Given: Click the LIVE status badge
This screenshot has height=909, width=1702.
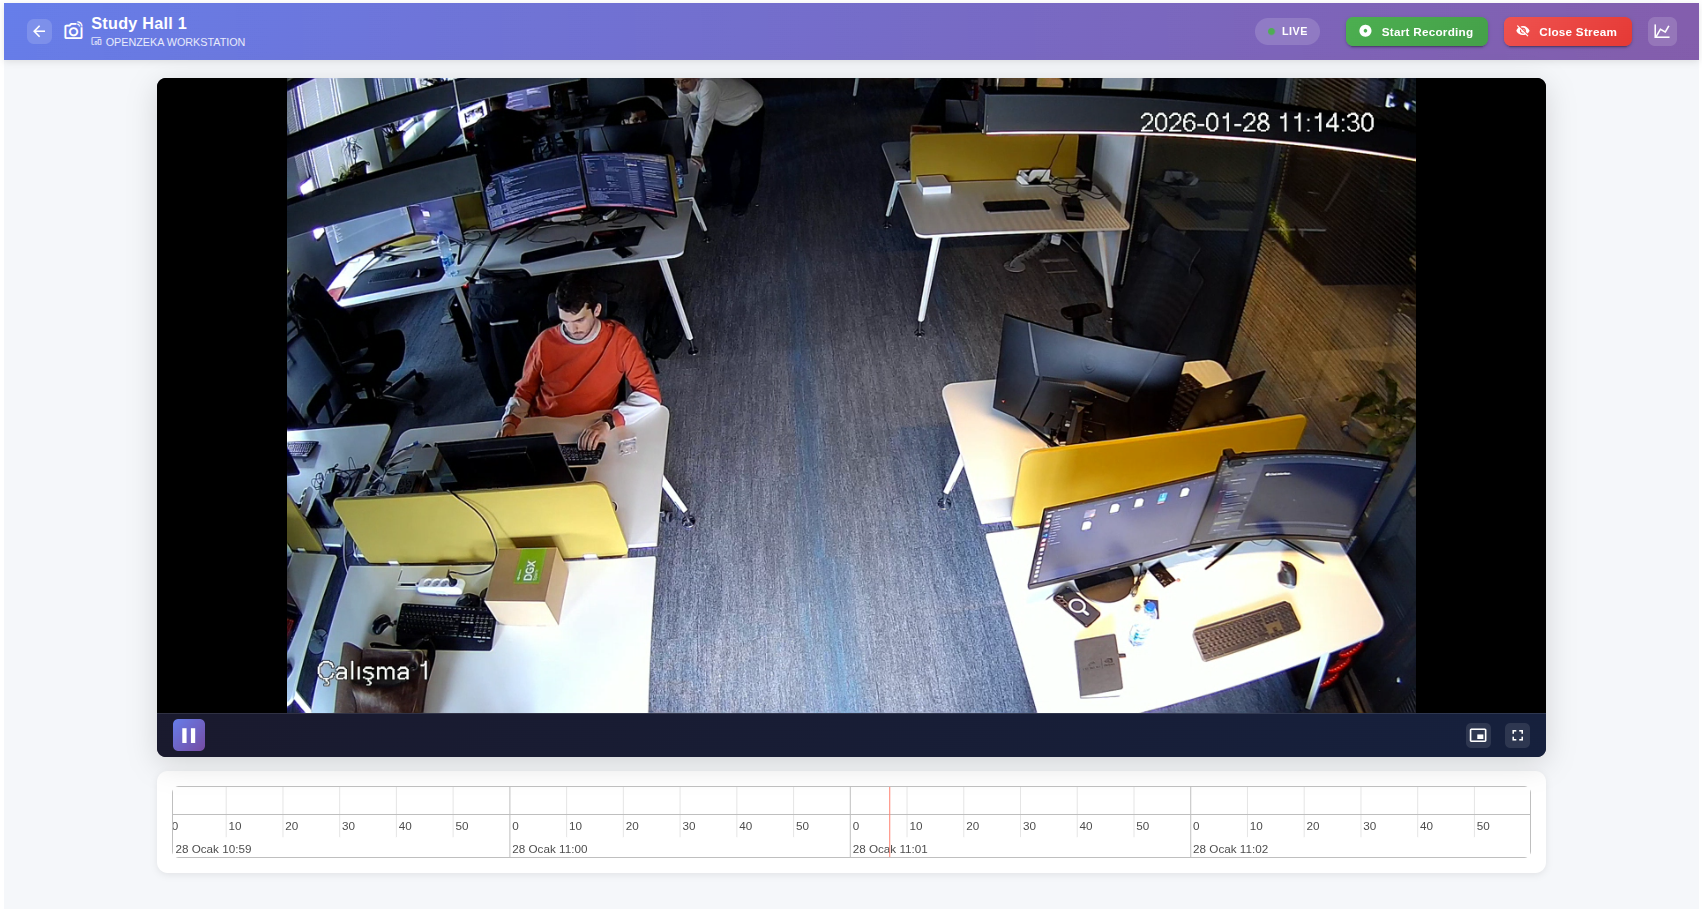Looking at the screenshot, I should [x=1287, y=31].
